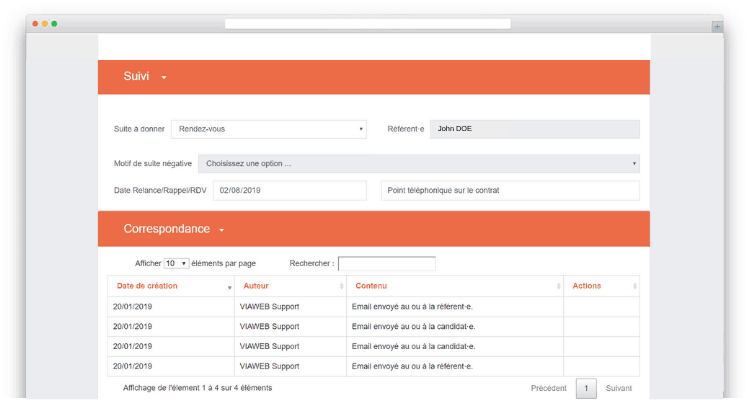Click the Point téléphonique sur le contrat field
Viewport: 750px width, 400px height.
coord(510,190)
